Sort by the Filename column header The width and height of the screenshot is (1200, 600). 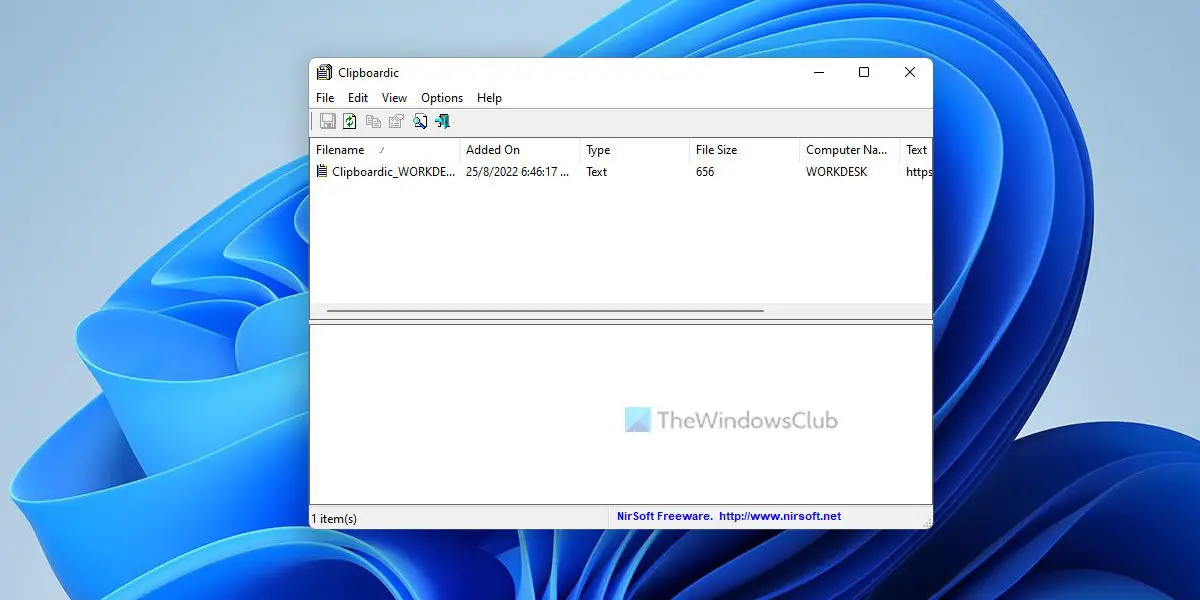(x=385, y=150)
